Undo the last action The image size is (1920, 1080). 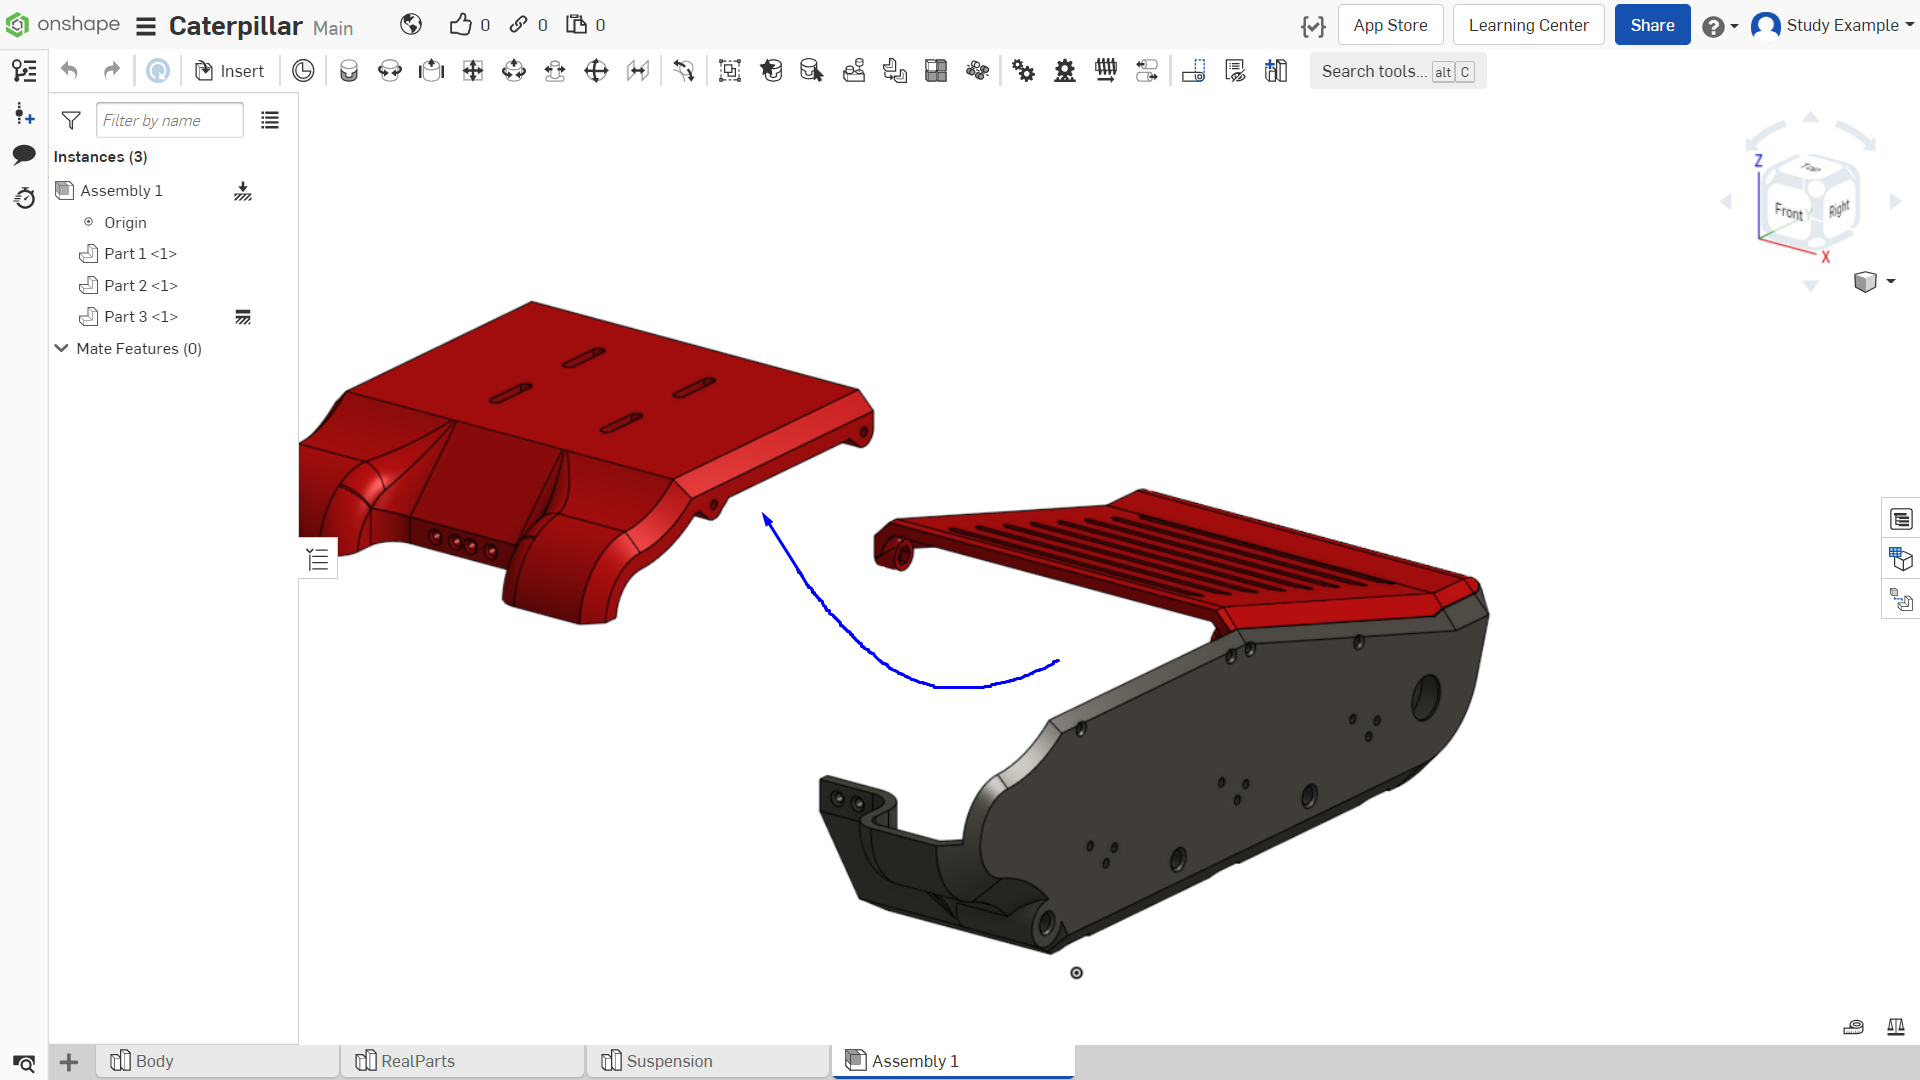click(69, 71)
